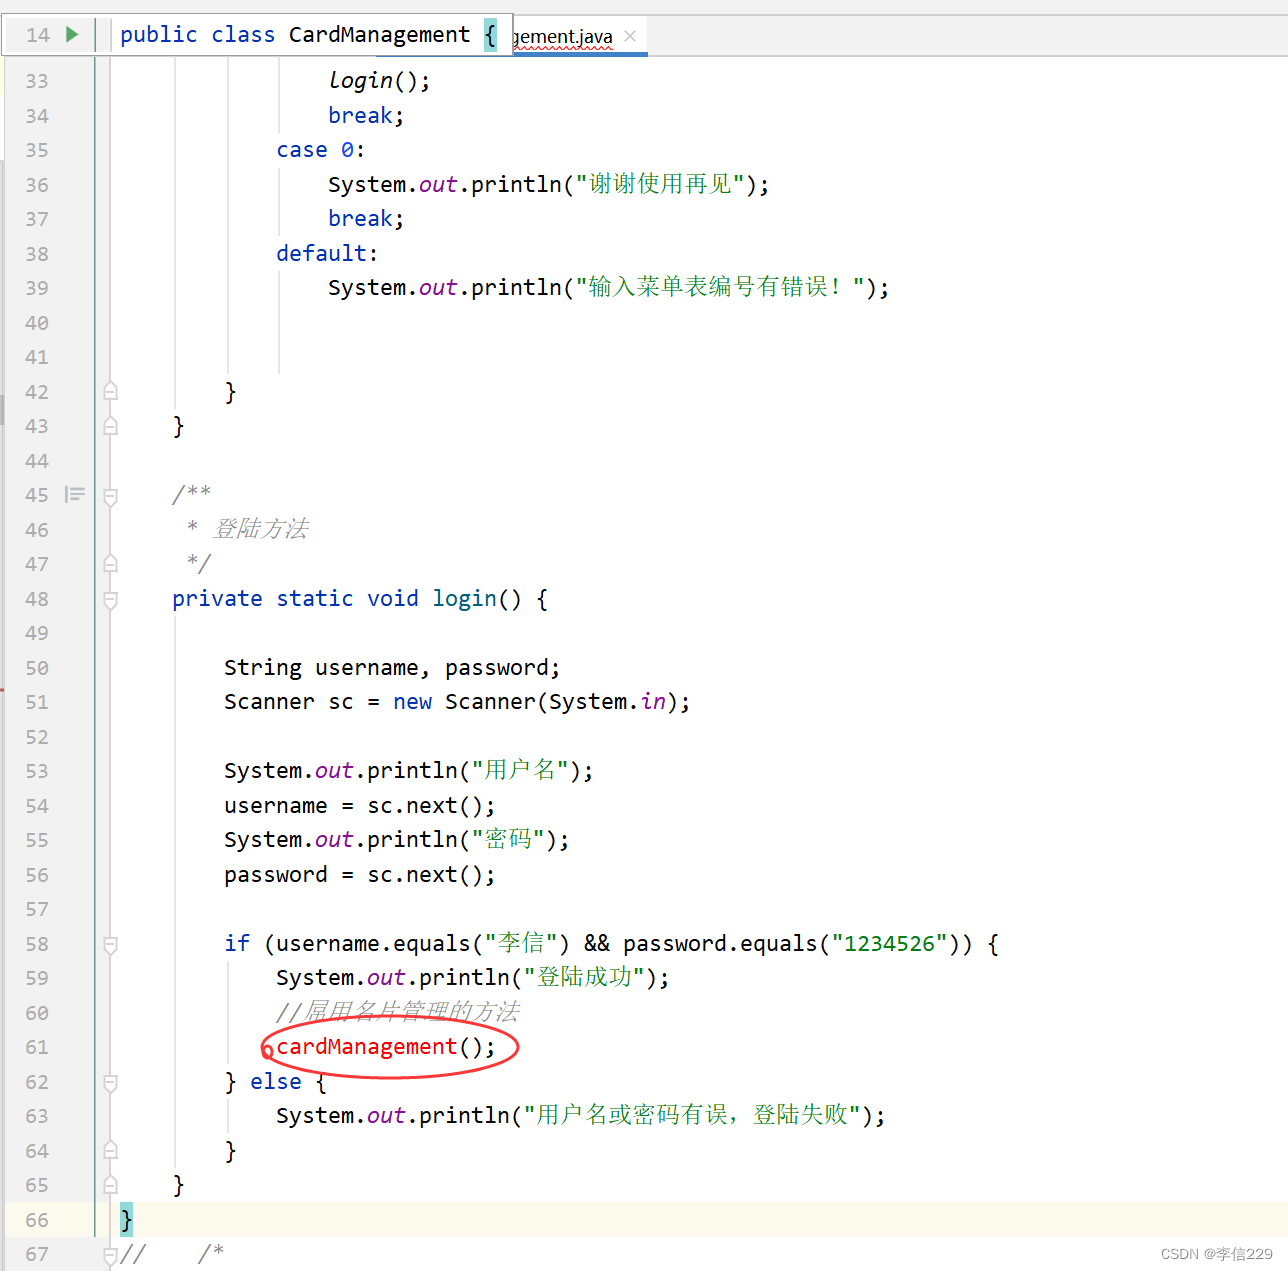Screen dimensions: 1288x1271
Task: Collapse the Javadoc comment at line 45
Action: pos(111,495)
